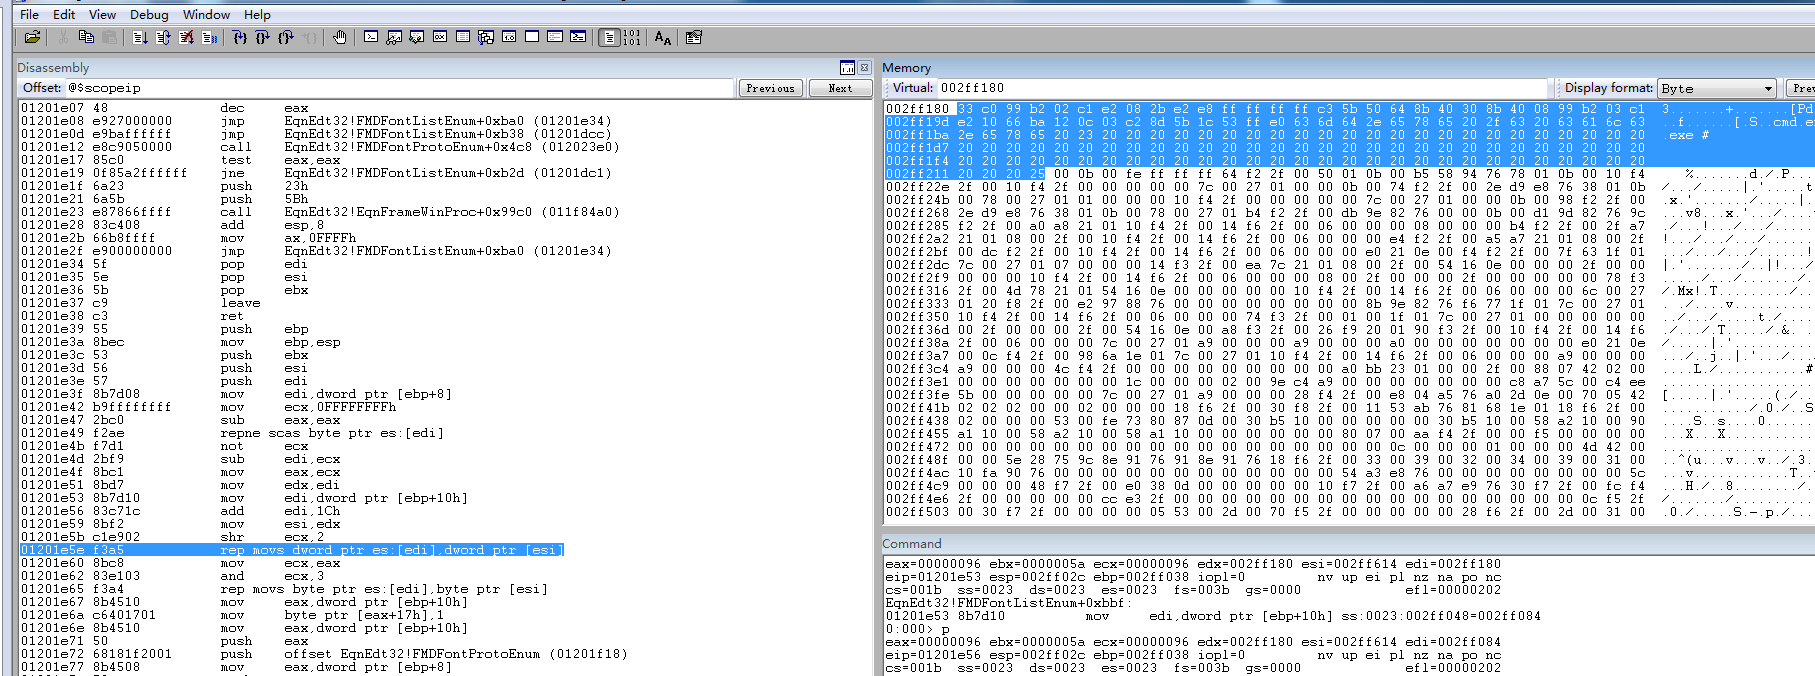Open the Scratch Pad window icon
Screen dimensions: 1815x676
532,38
